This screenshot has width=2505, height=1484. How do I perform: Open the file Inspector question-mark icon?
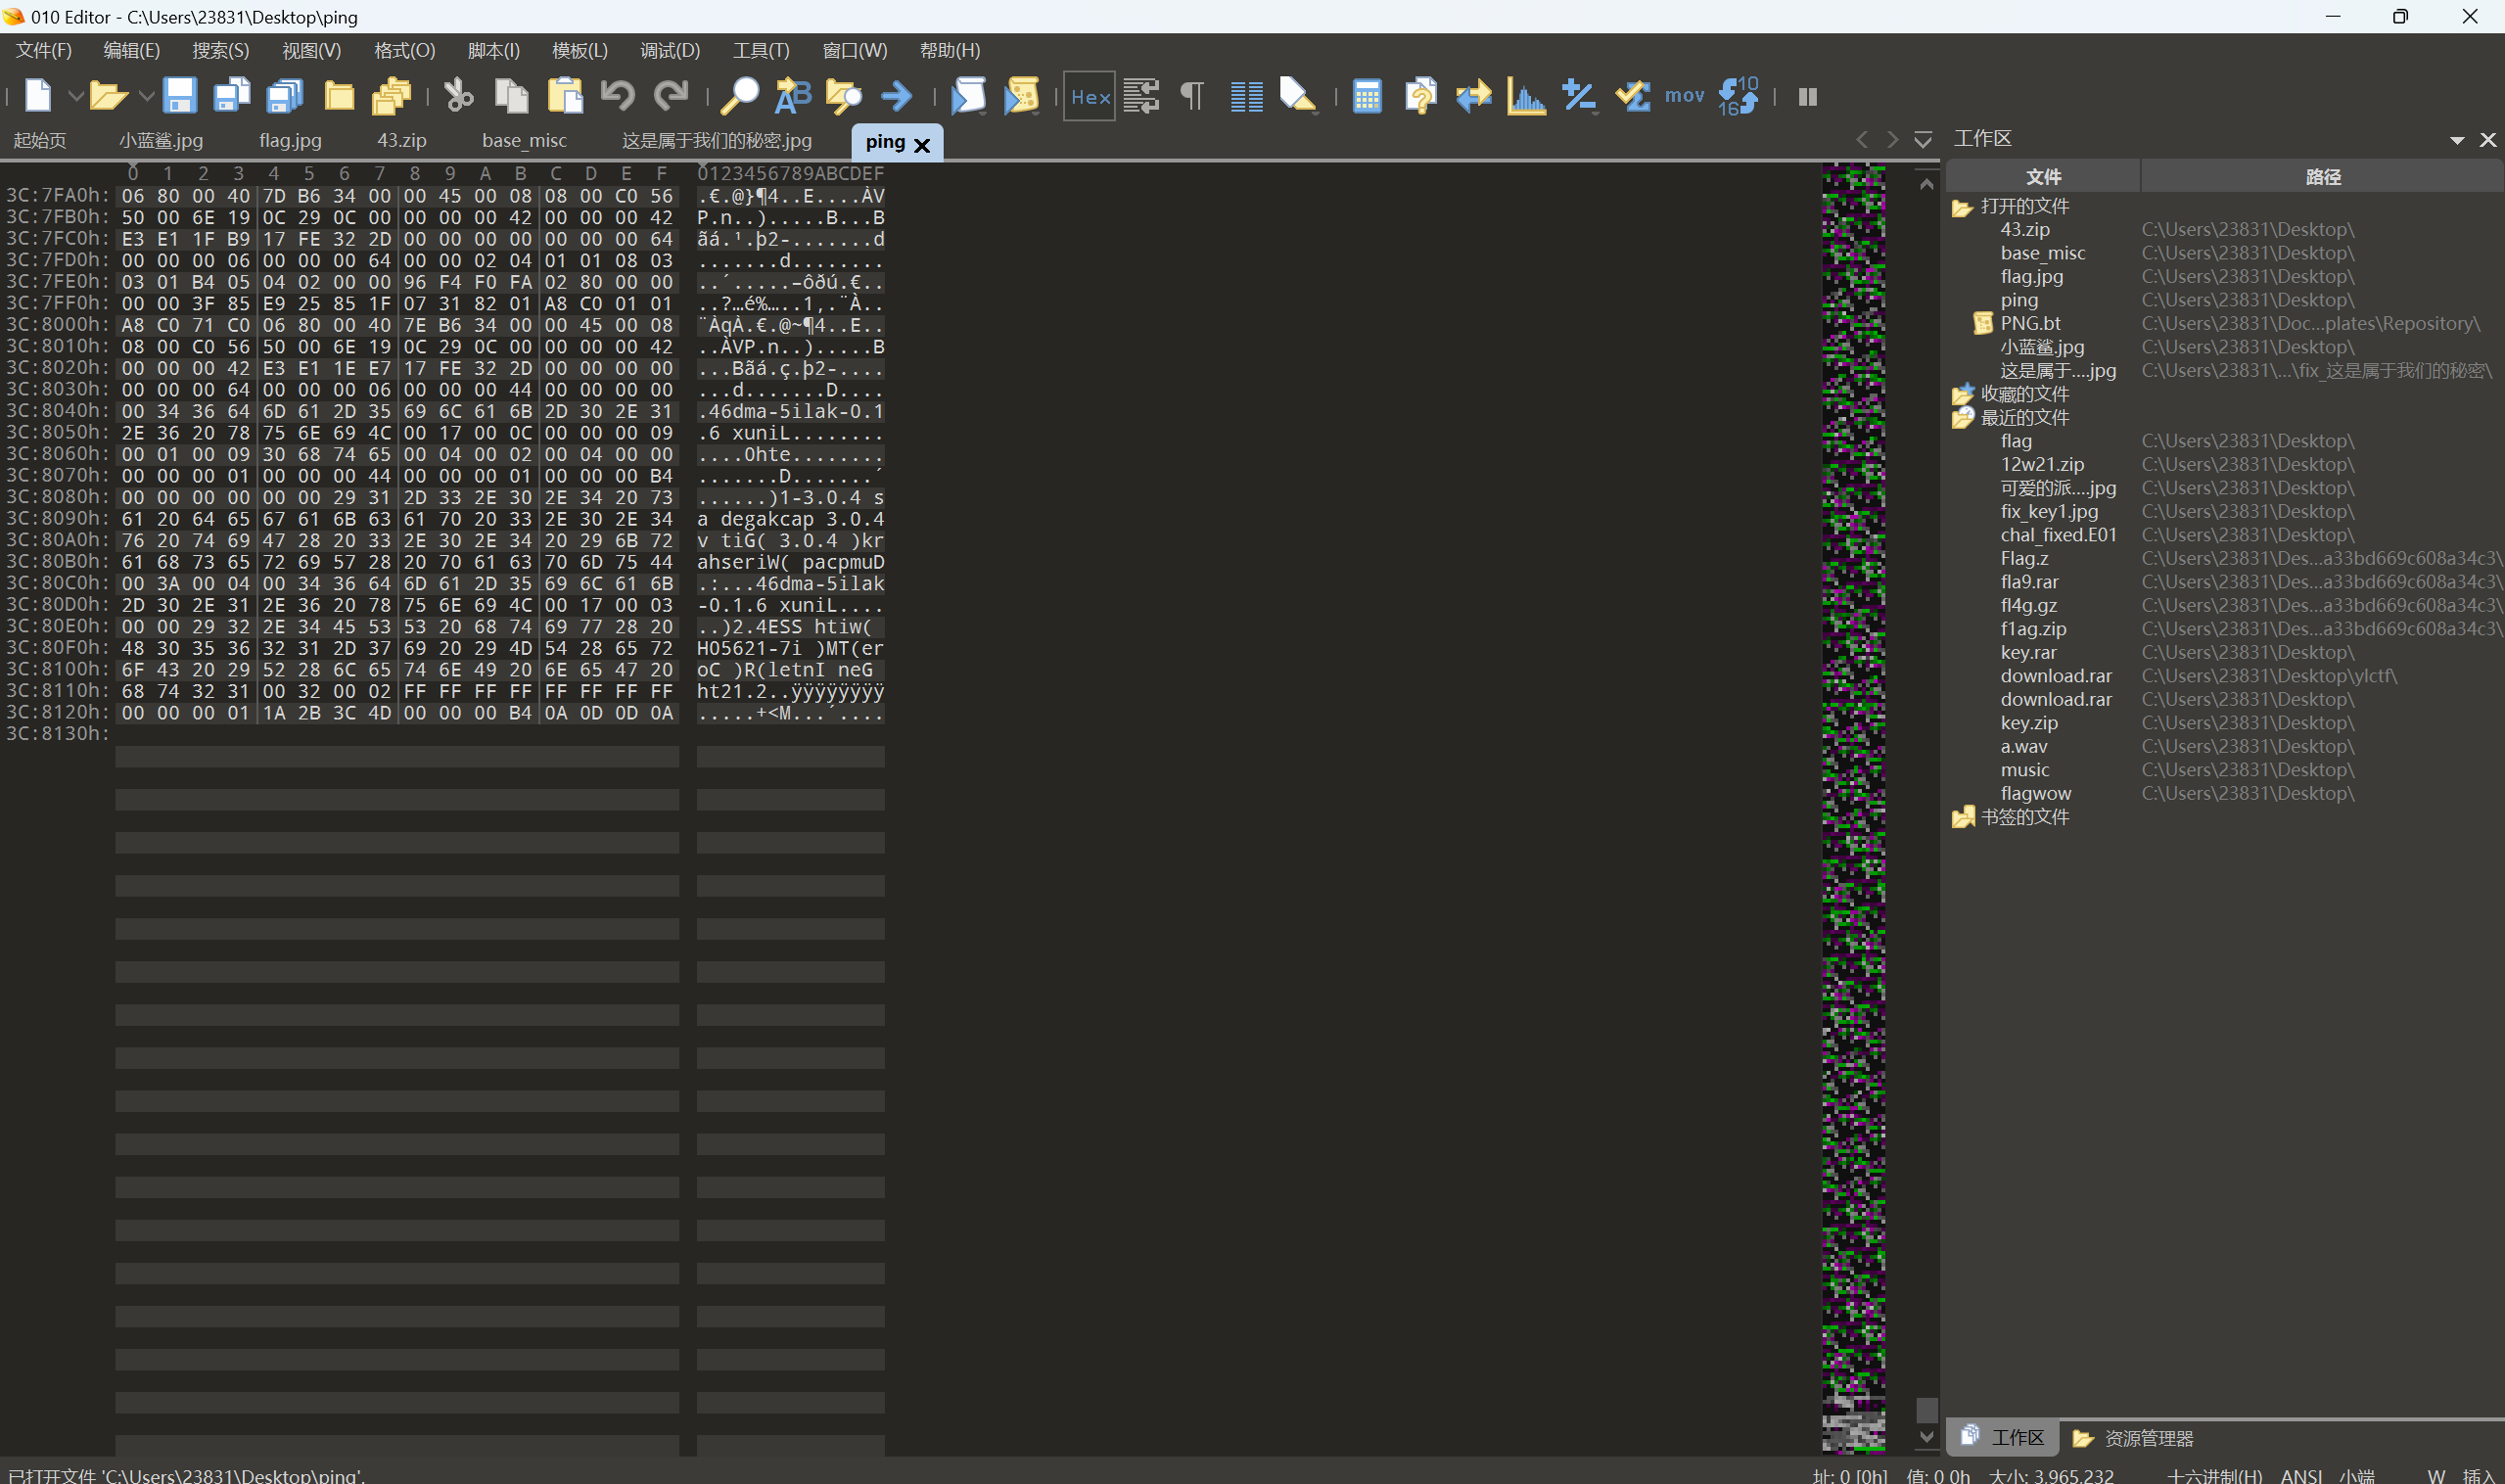point(1420,96)
